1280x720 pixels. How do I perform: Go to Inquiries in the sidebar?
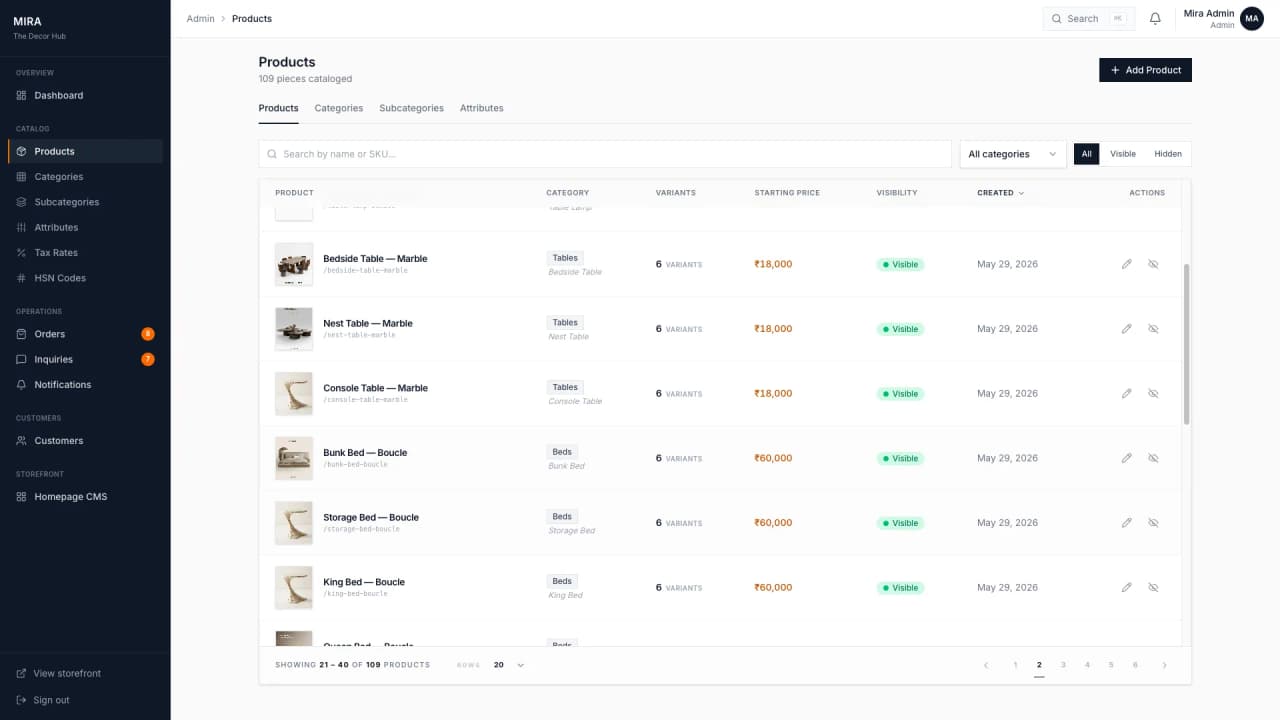85,359
